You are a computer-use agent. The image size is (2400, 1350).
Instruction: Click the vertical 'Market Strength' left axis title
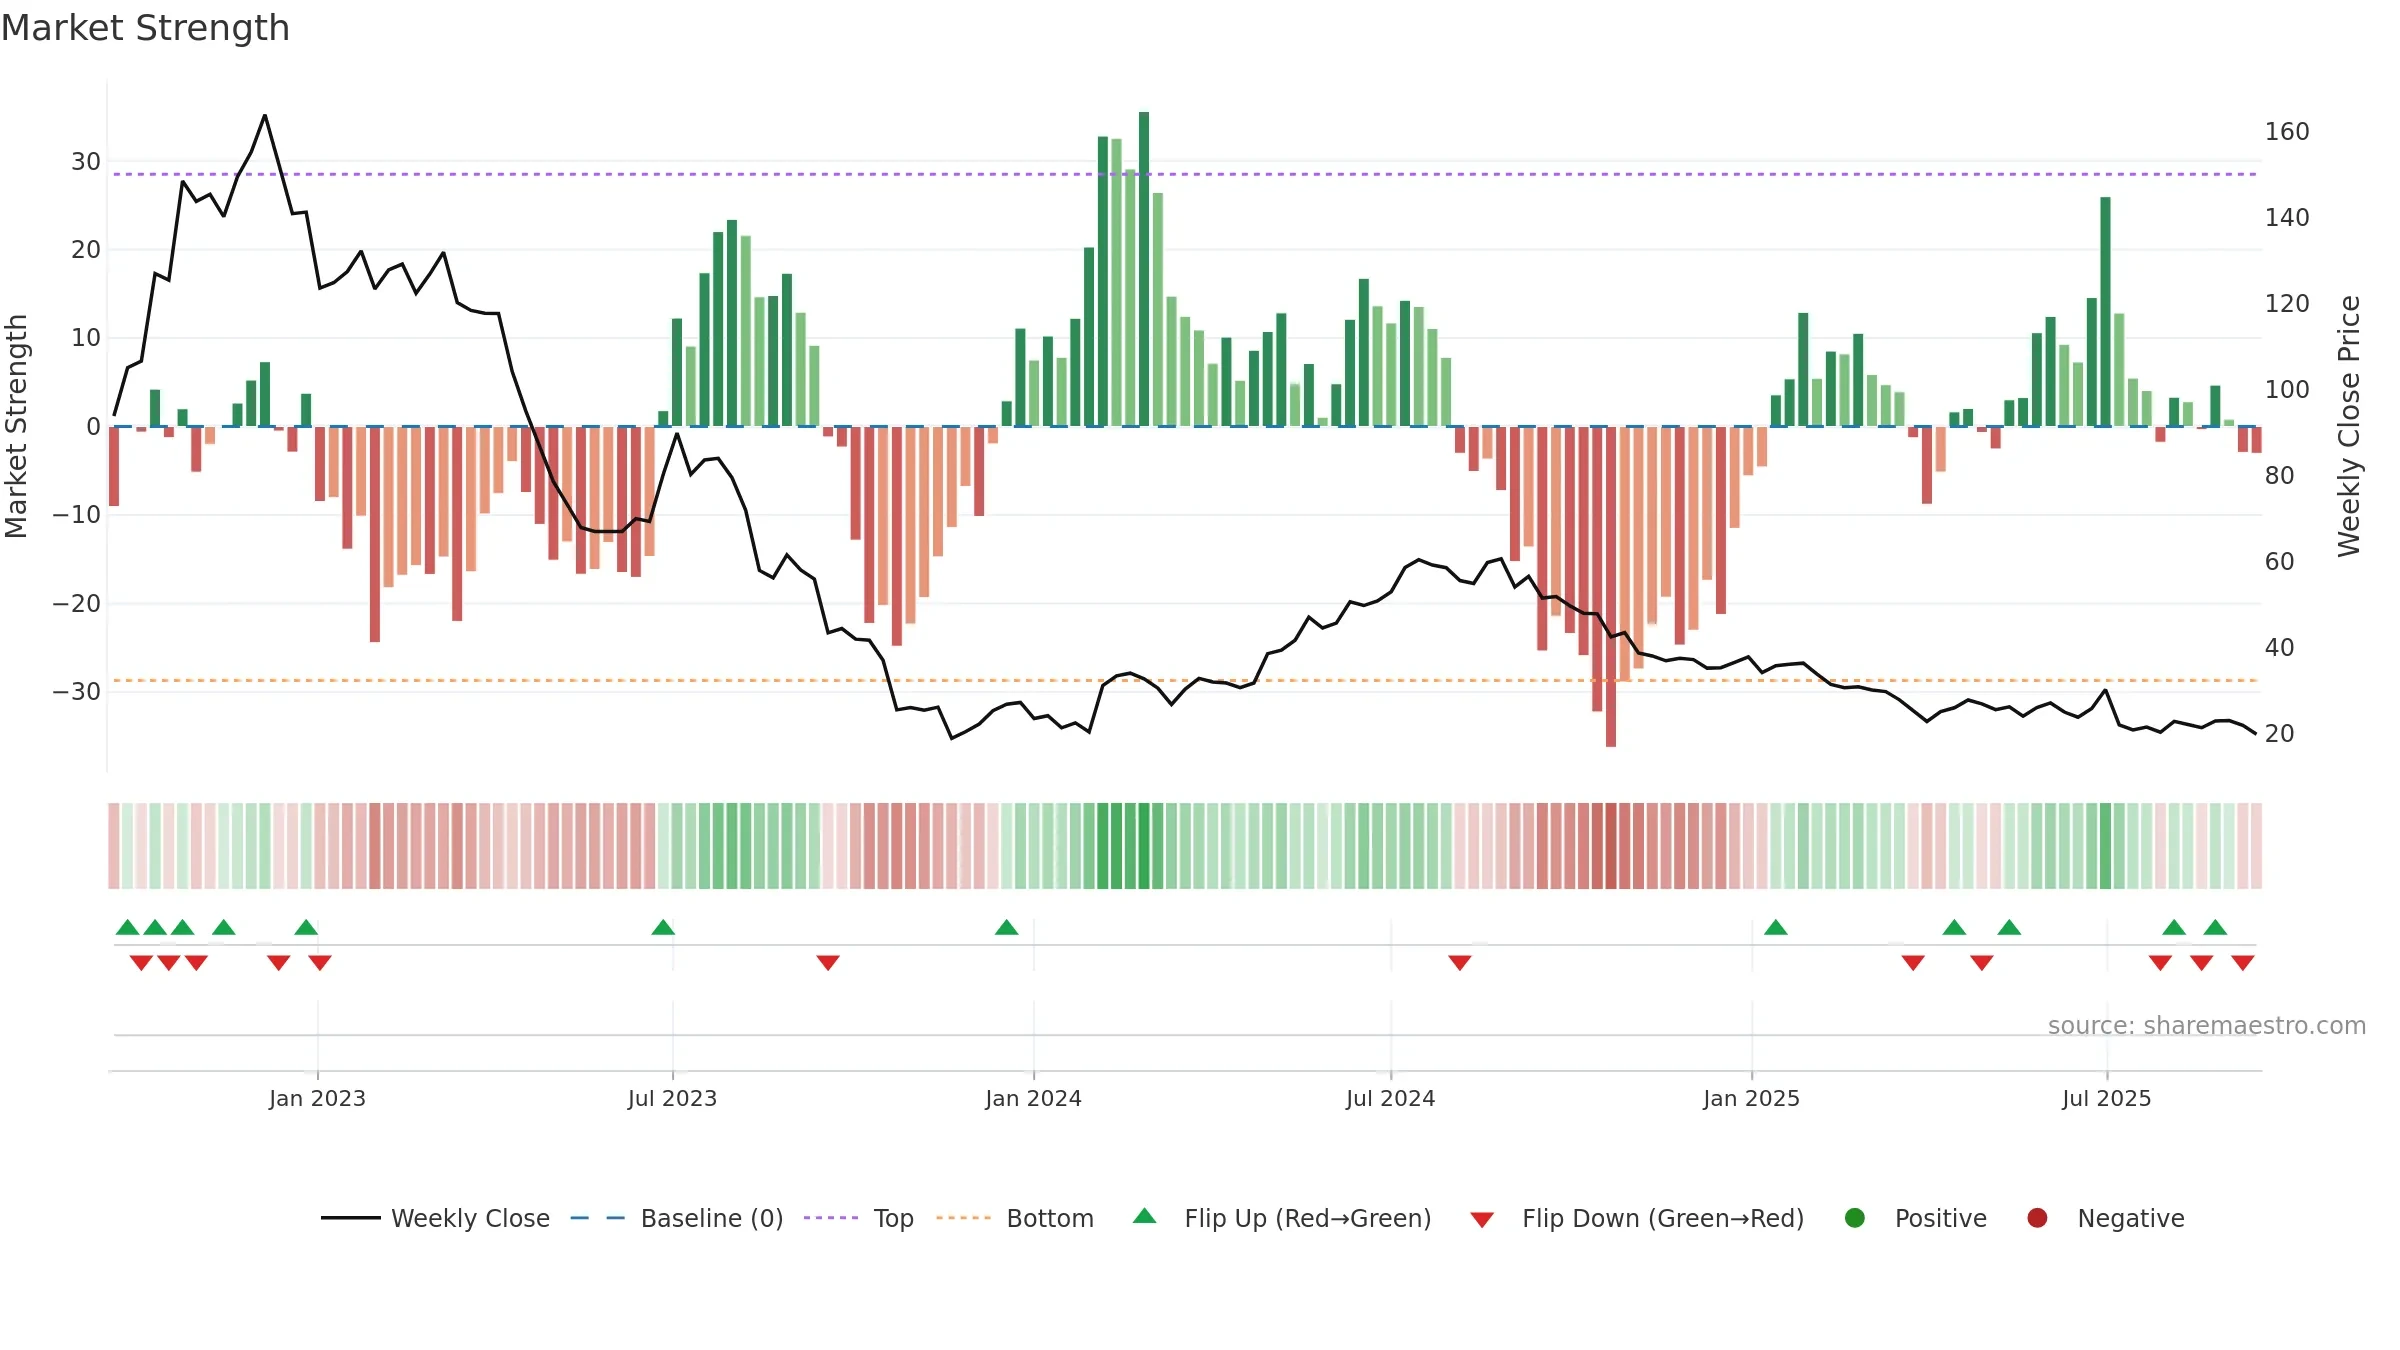(x=16, y=426)
